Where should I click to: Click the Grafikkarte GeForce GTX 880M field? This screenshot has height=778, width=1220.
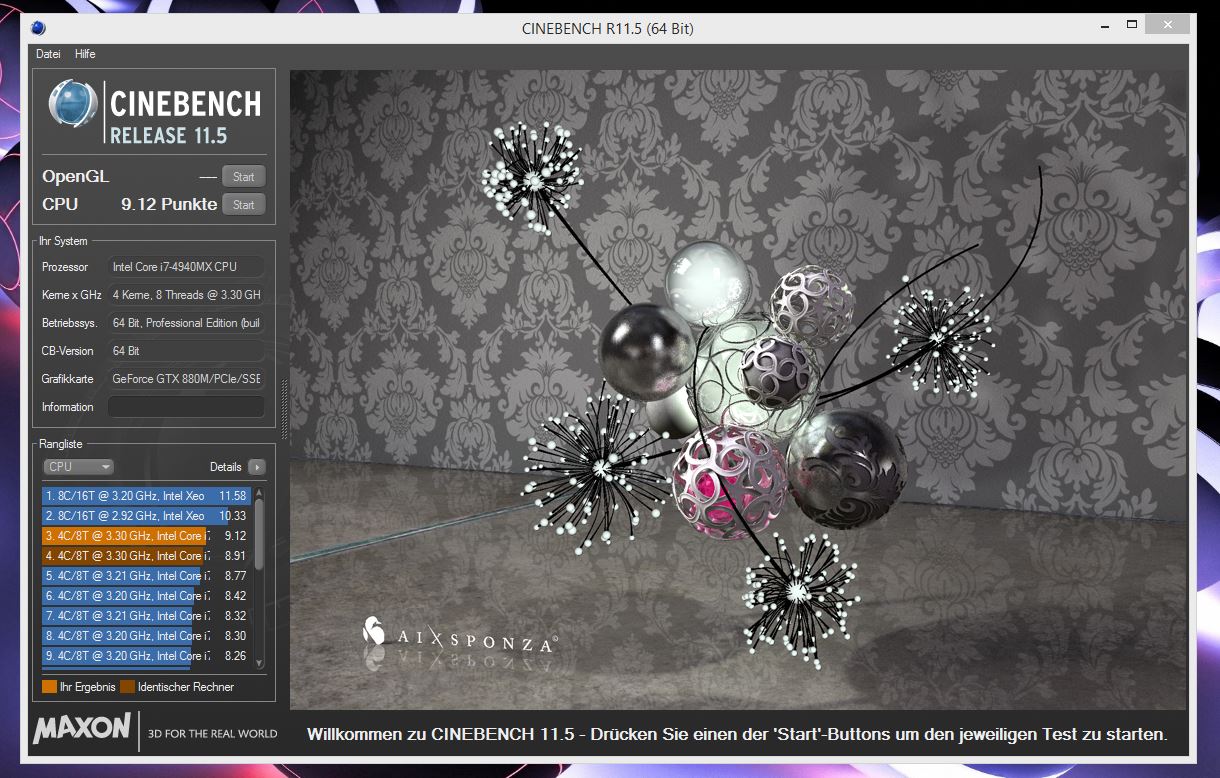coord(186,379)
